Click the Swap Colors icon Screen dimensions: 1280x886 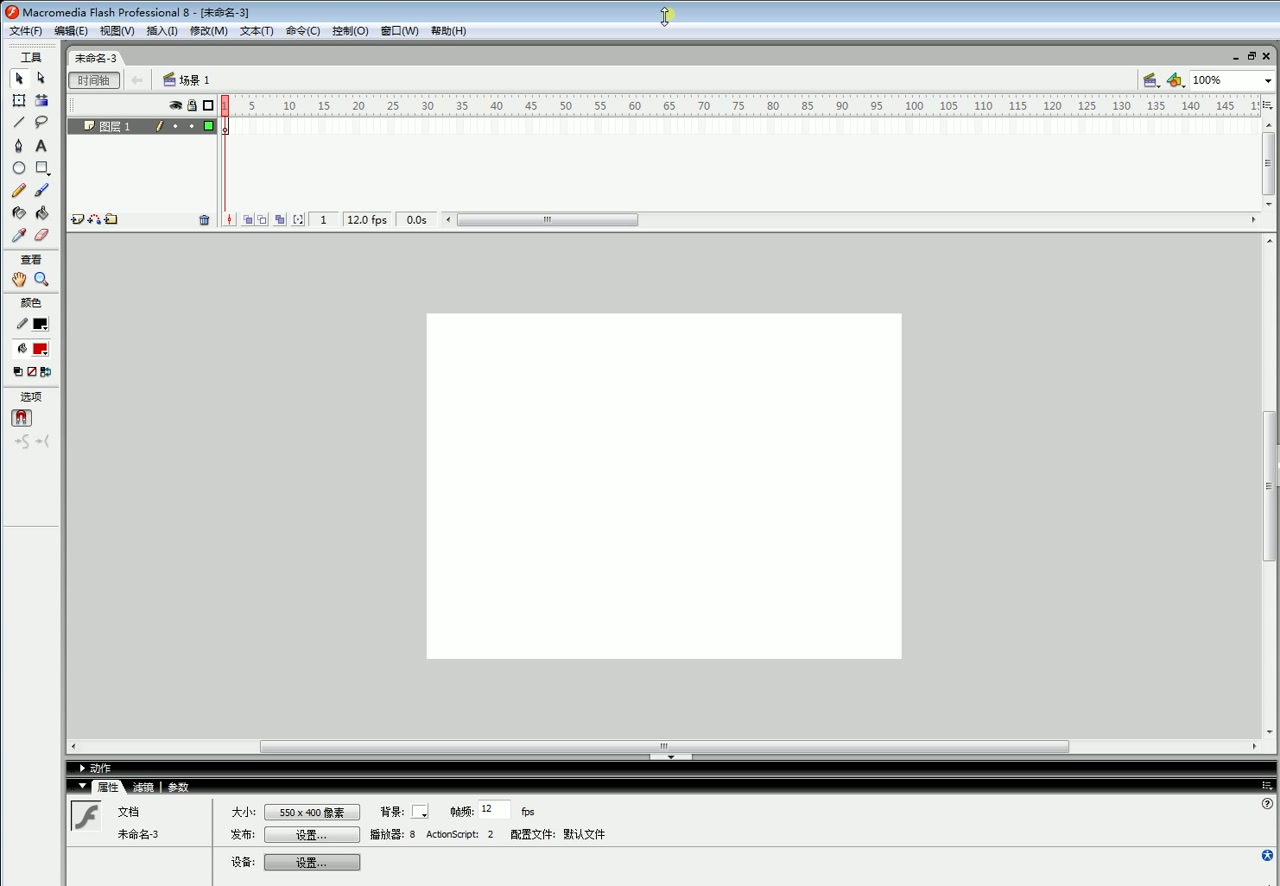point(45,372)
